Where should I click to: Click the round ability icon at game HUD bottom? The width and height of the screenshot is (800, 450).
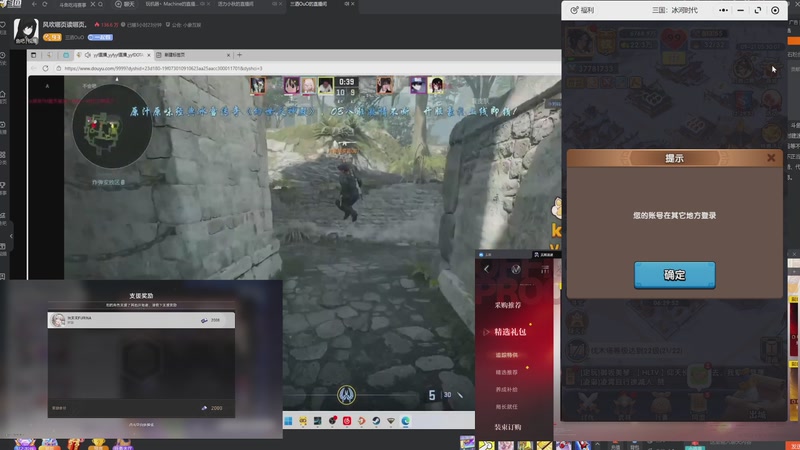pyautogui.click(x=346, y=394)
